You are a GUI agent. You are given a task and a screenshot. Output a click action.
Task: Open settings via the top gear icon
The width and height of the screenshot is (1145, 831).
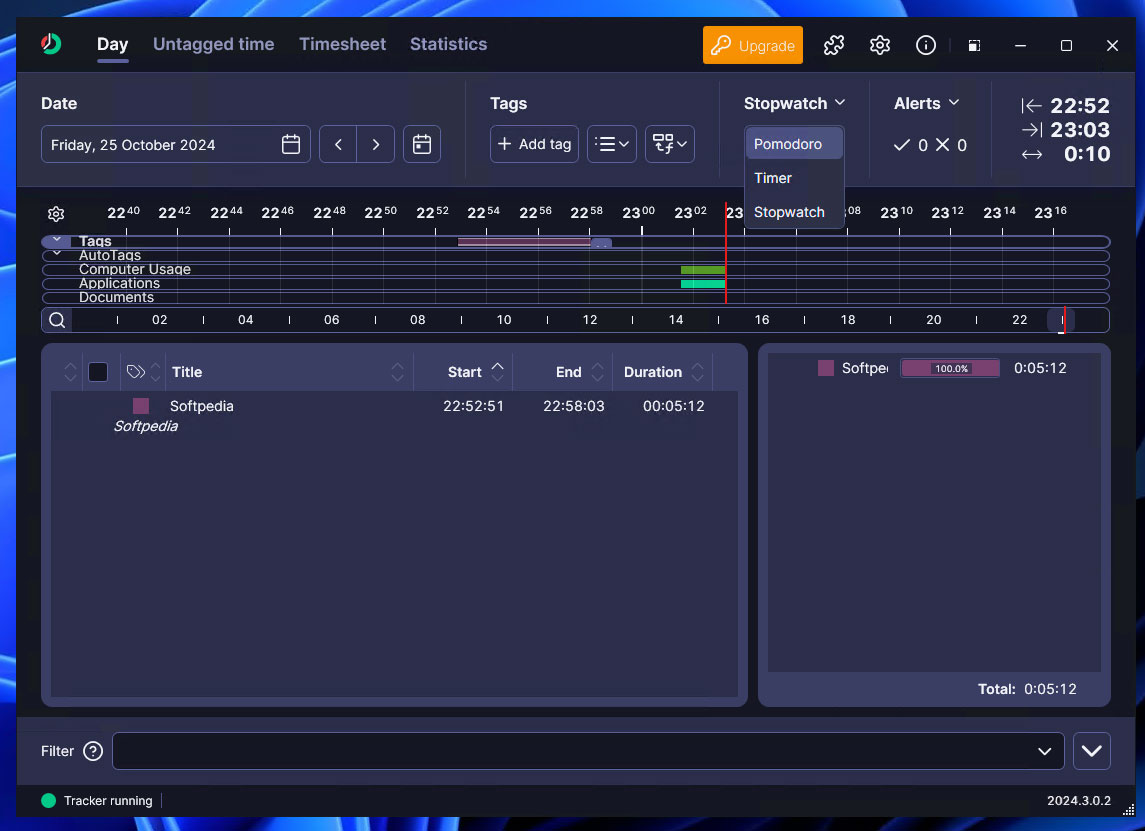pos(880,45)
